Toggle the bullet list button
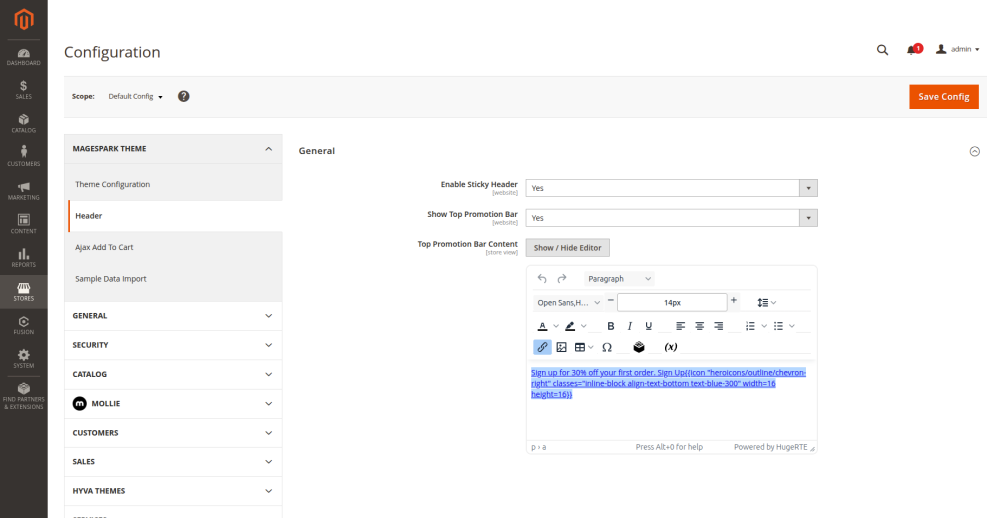Screen dimensions: 1000x518 point(778,326)
